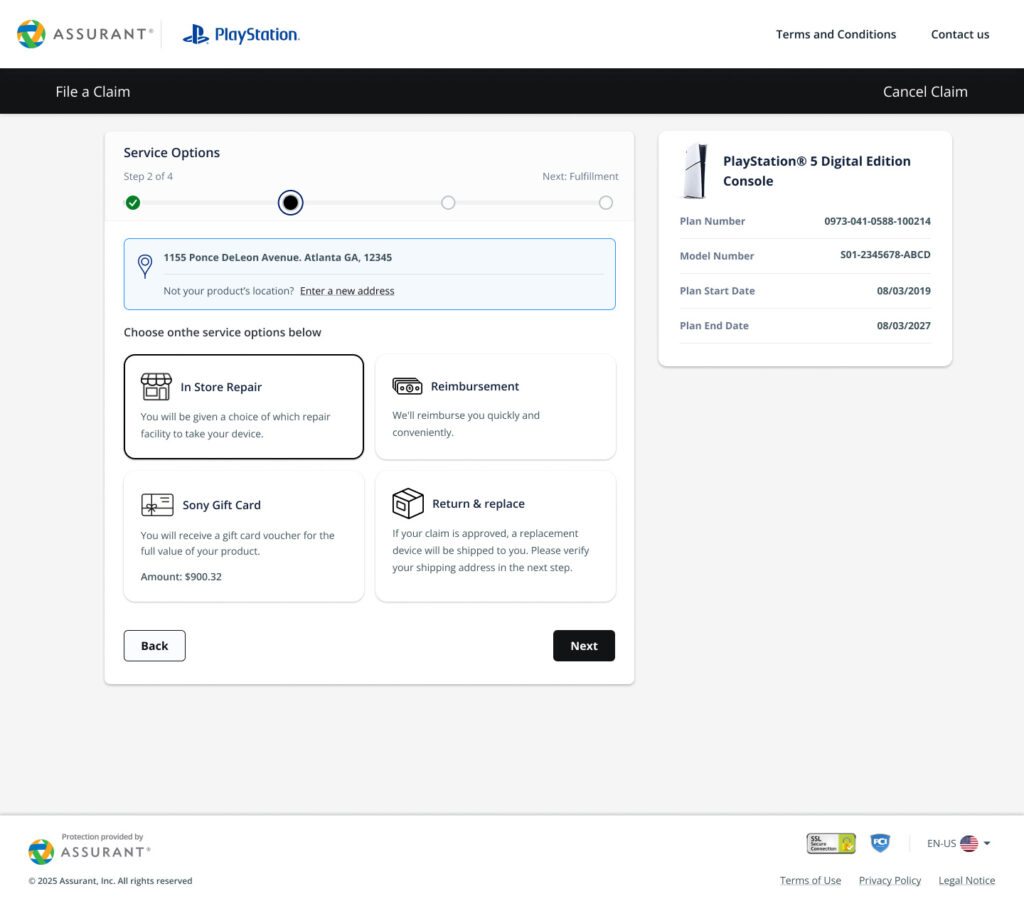1024x906 pixels.
Task: Click the completed first step indicator
Action: (133, 203)
